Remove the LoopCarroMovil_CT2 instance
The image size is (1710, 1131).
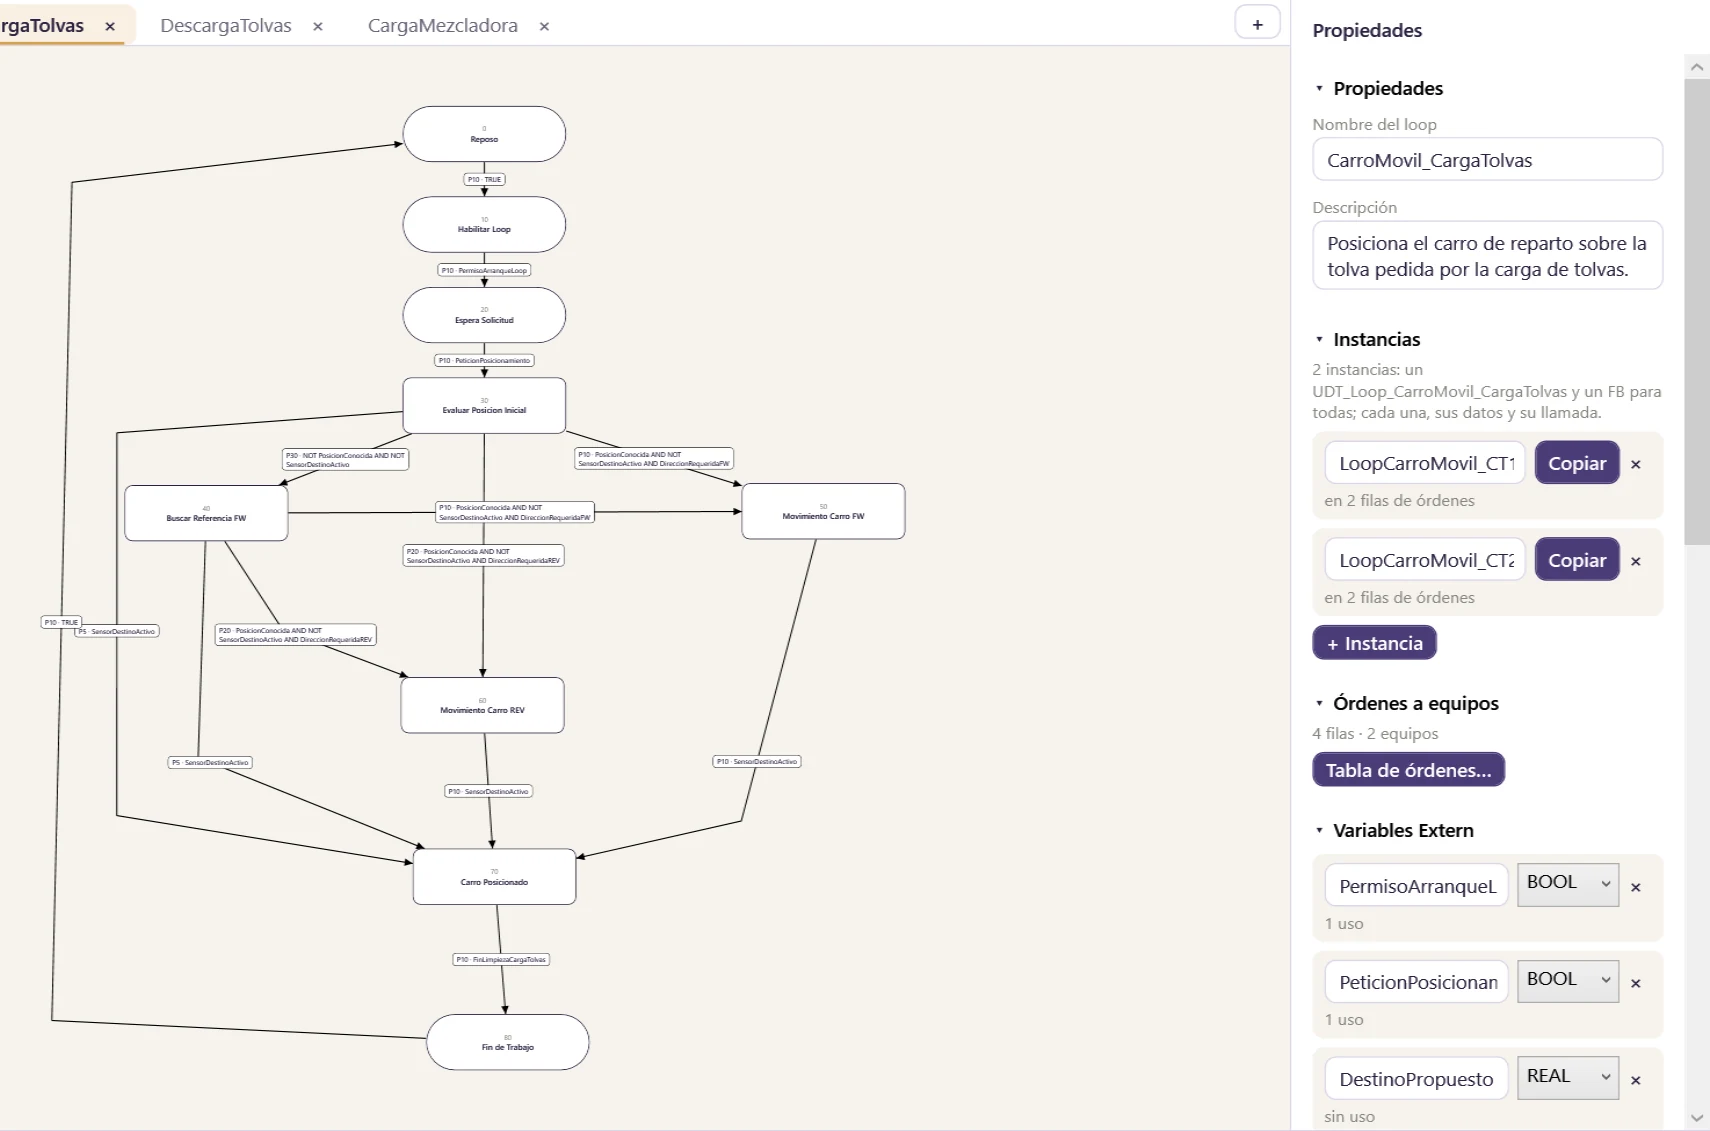click(x=1636, y=561)
